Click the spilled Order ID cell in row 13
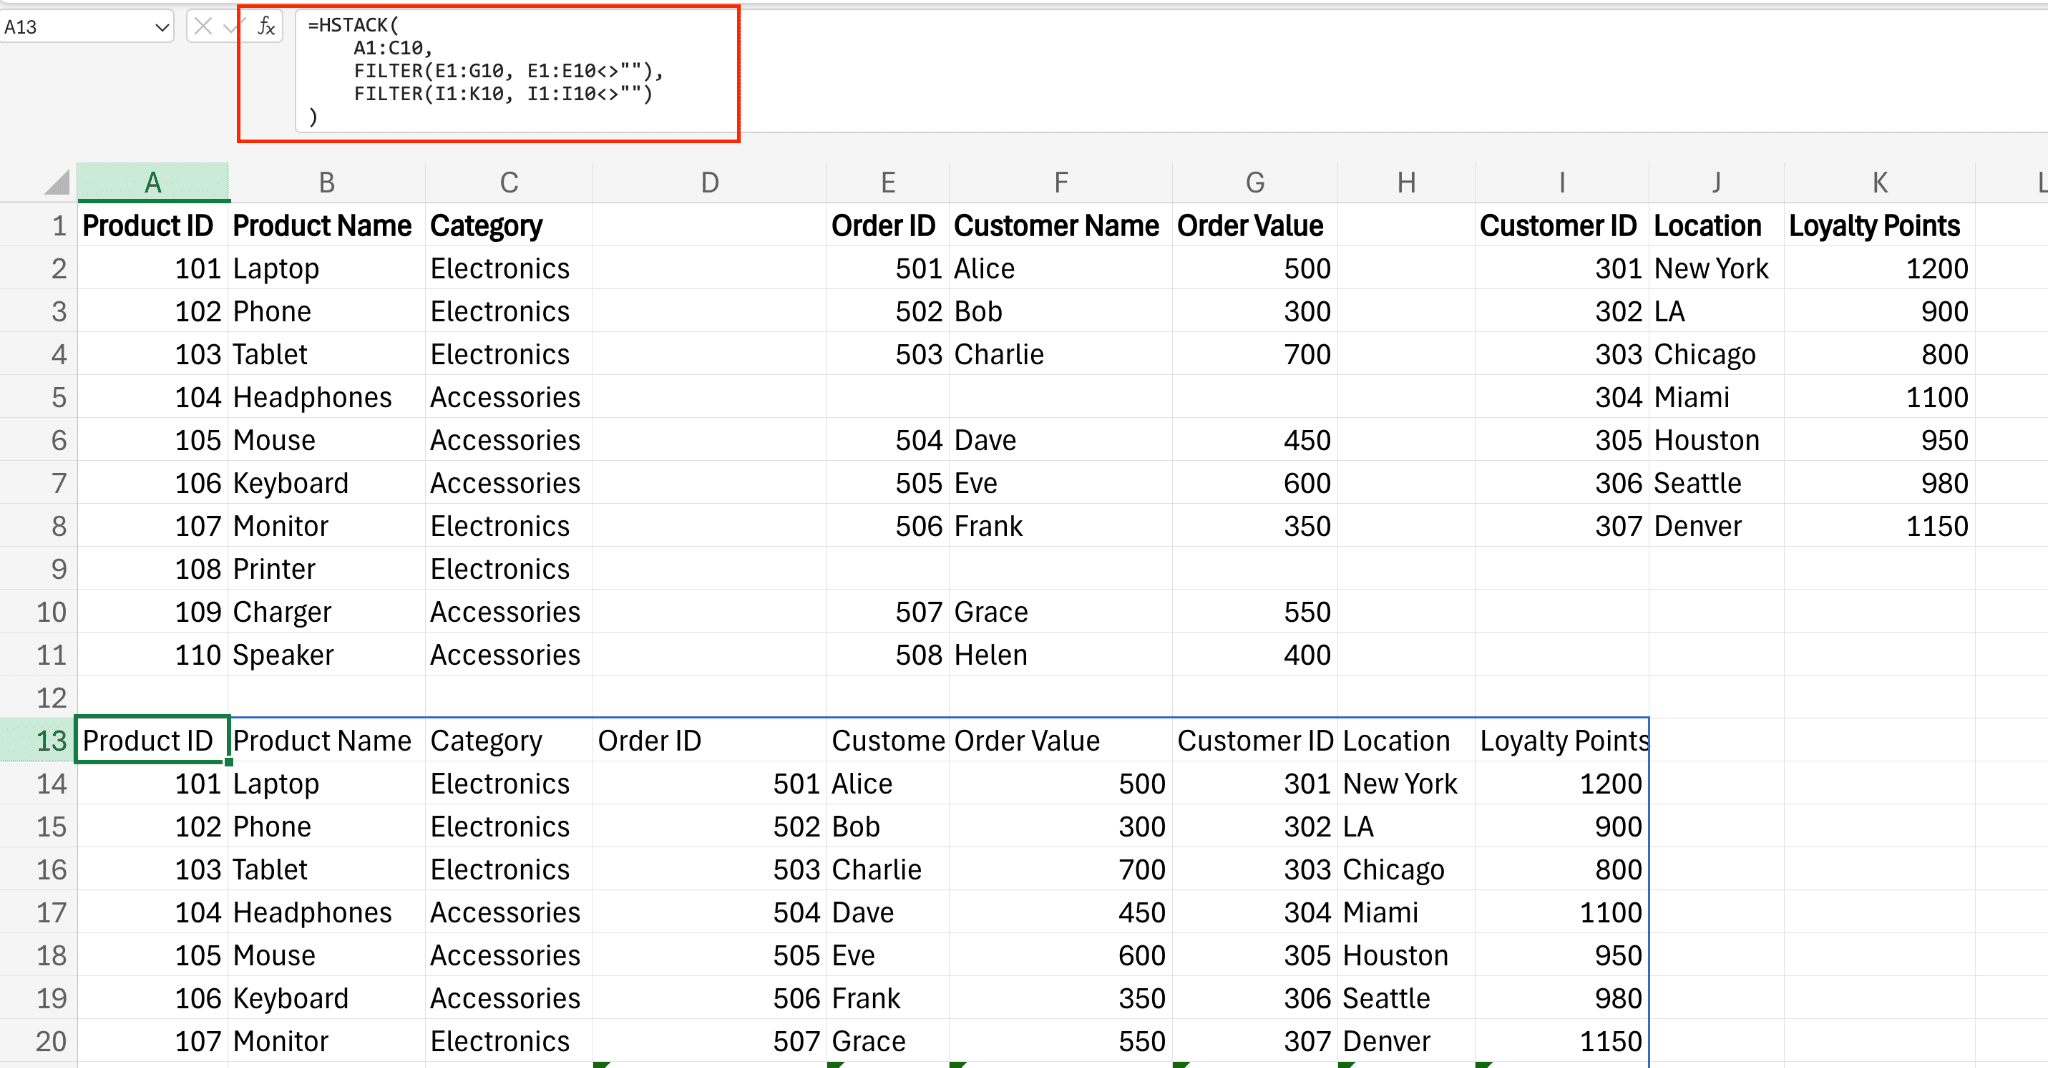 coord(709,741)
